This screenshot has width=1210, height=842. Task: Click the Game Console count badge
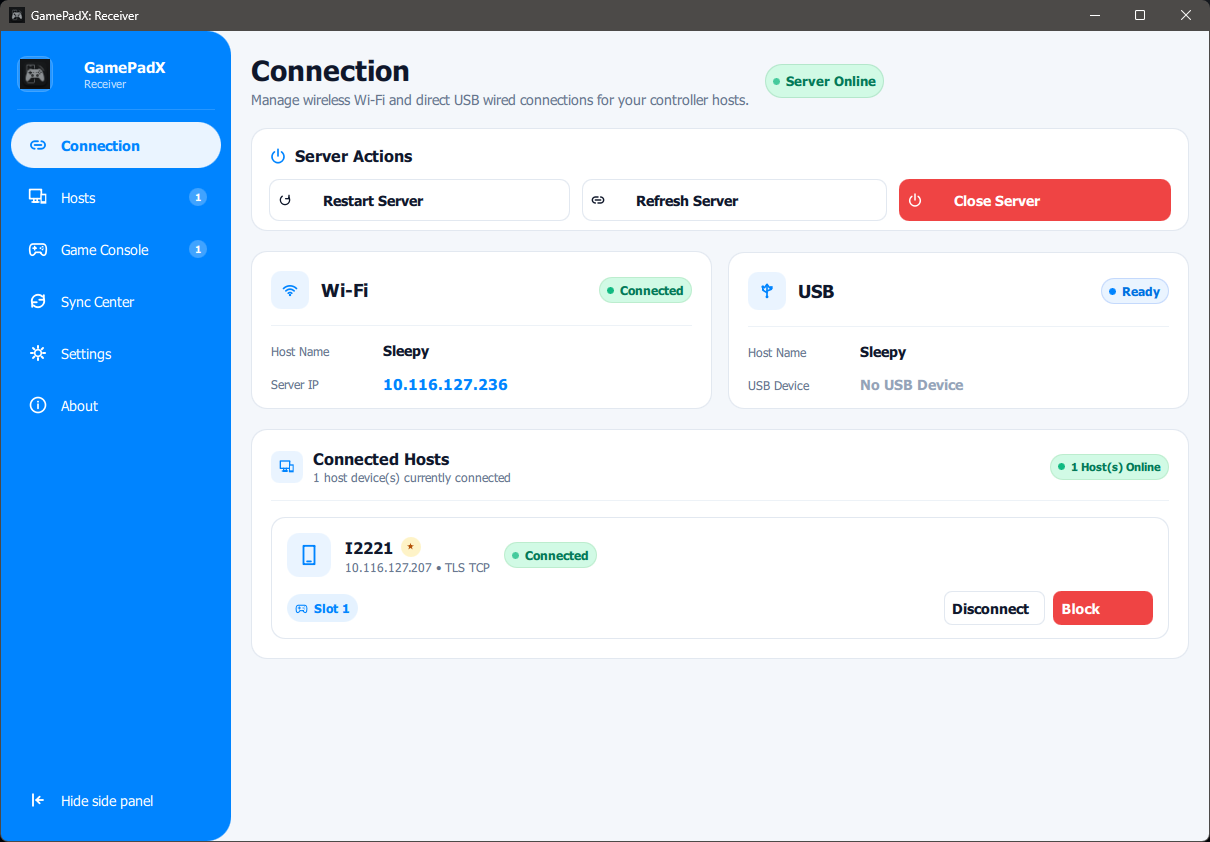198,250
